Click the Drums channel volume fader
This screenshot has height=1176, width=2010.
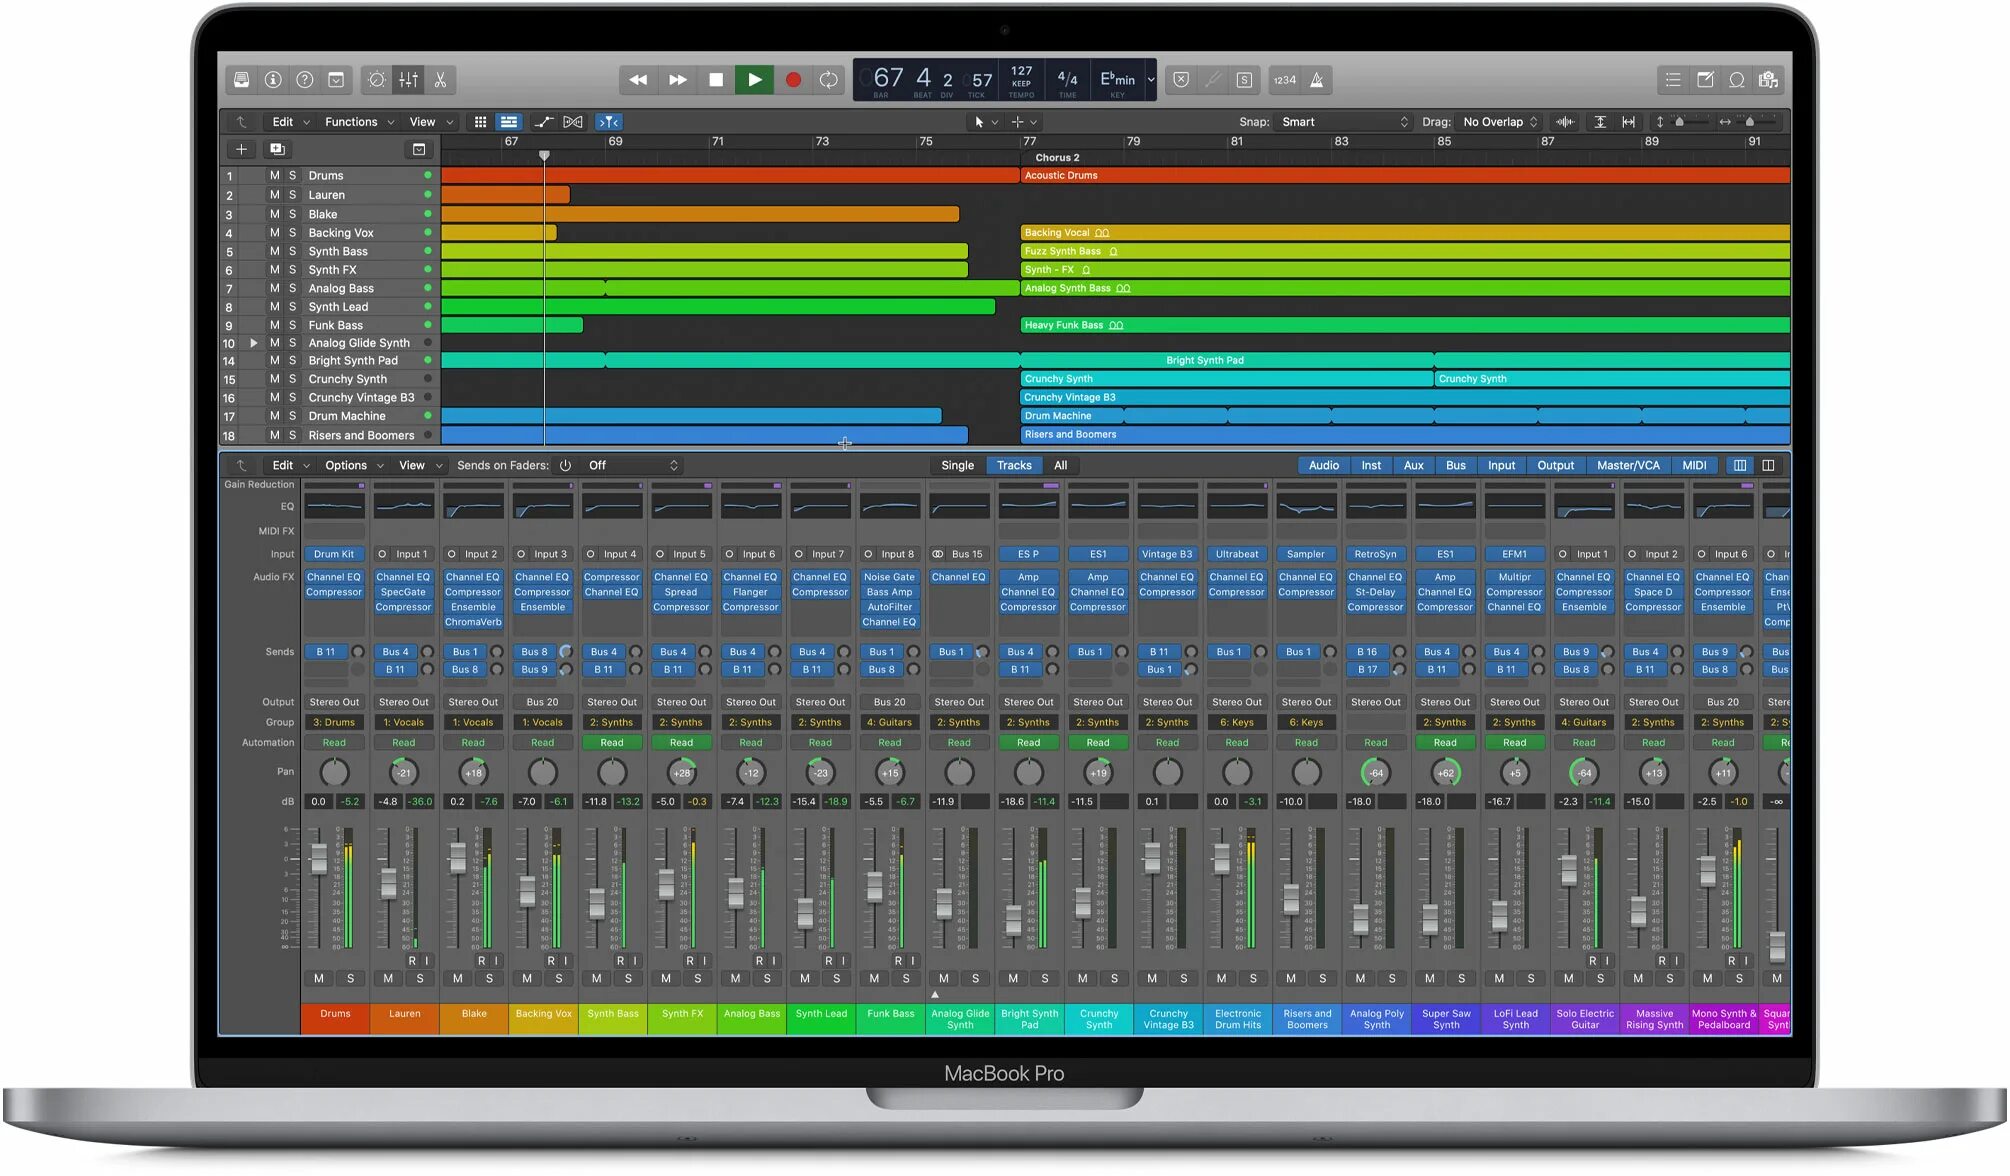(x=318, y=858)
